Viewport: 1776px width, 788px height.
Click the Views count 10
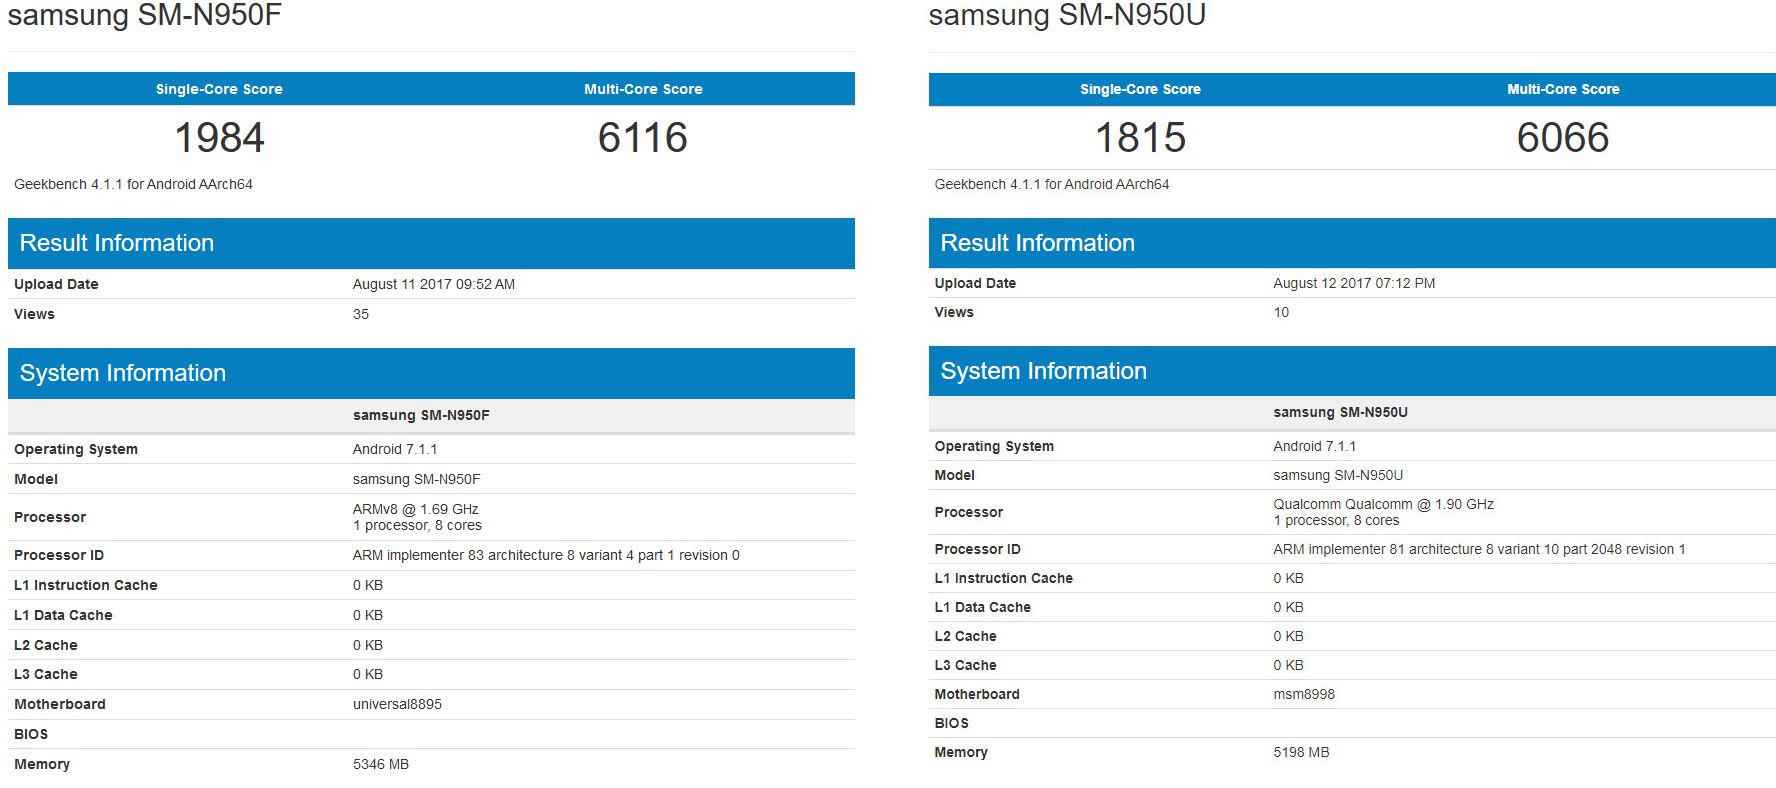tap(1281, 312)
